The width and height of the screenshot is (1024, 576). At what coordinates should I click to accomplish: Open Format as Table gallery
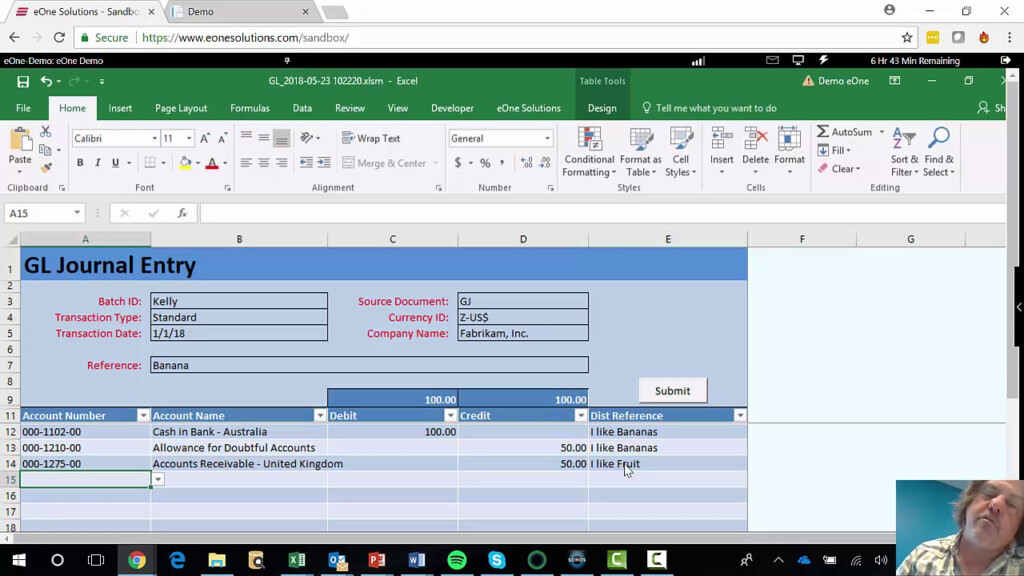coord(641,152)
